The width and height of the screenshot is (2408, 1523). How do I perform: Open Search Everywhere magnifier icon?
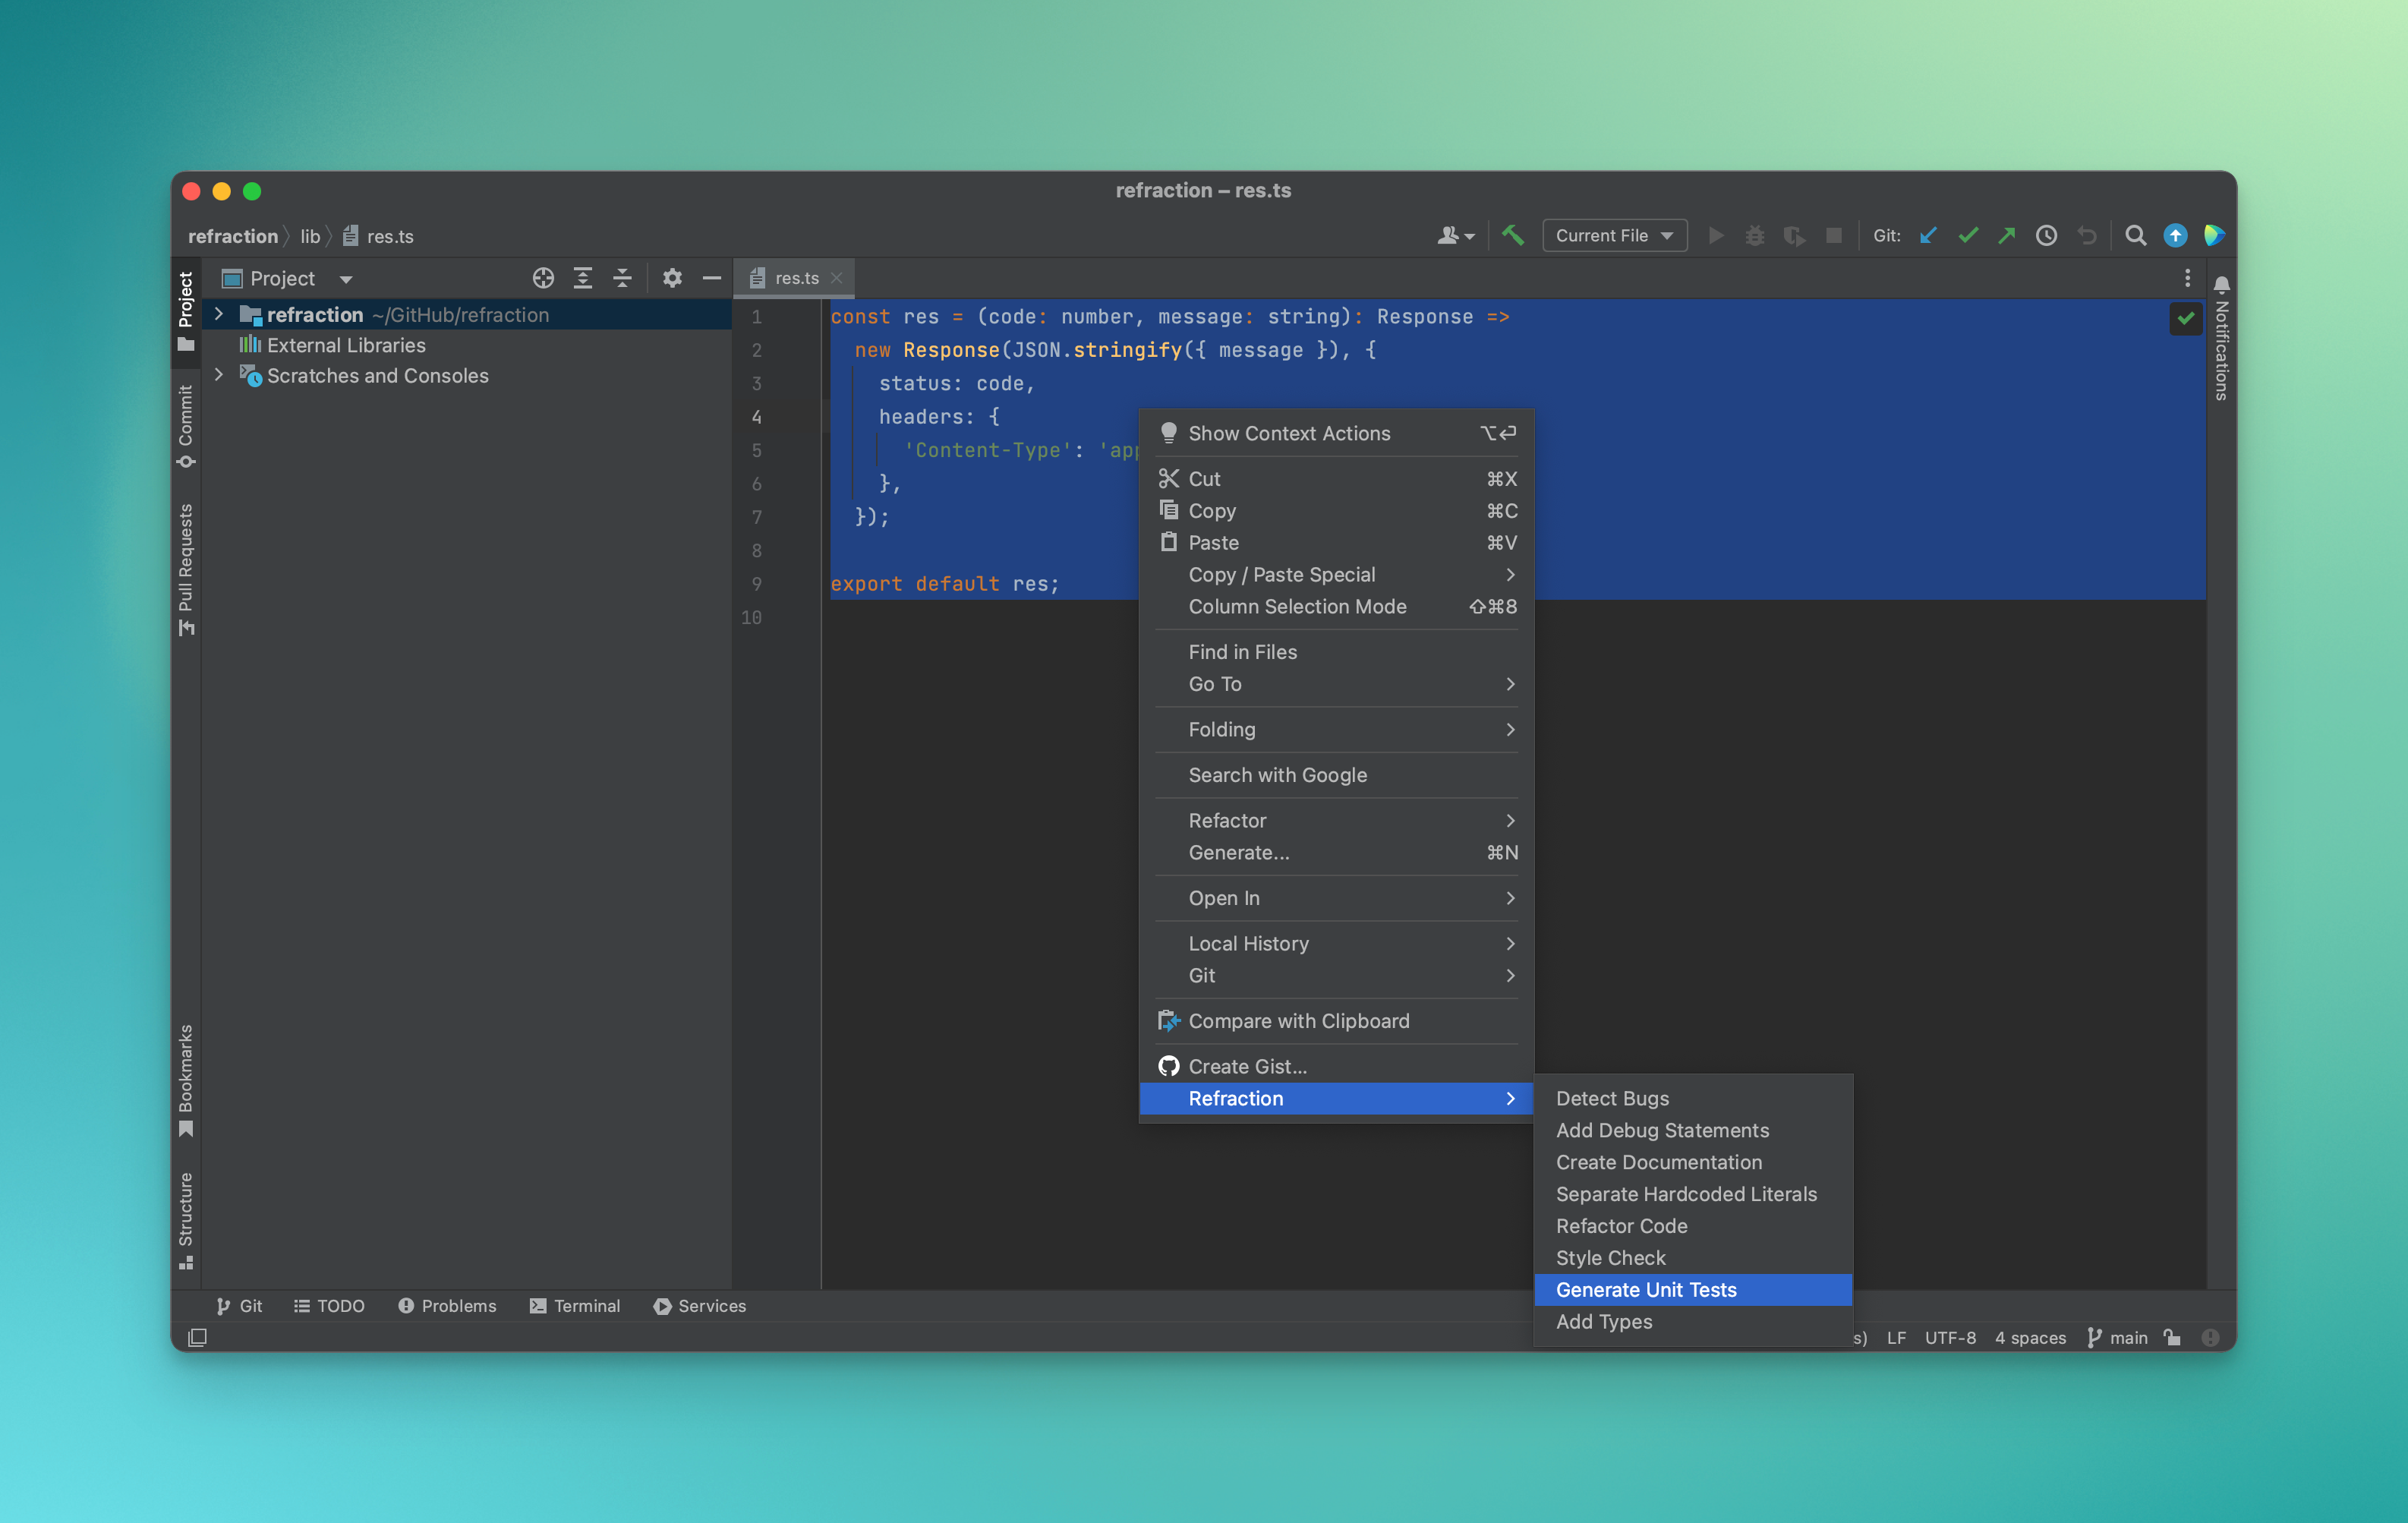click(2135, 236)
